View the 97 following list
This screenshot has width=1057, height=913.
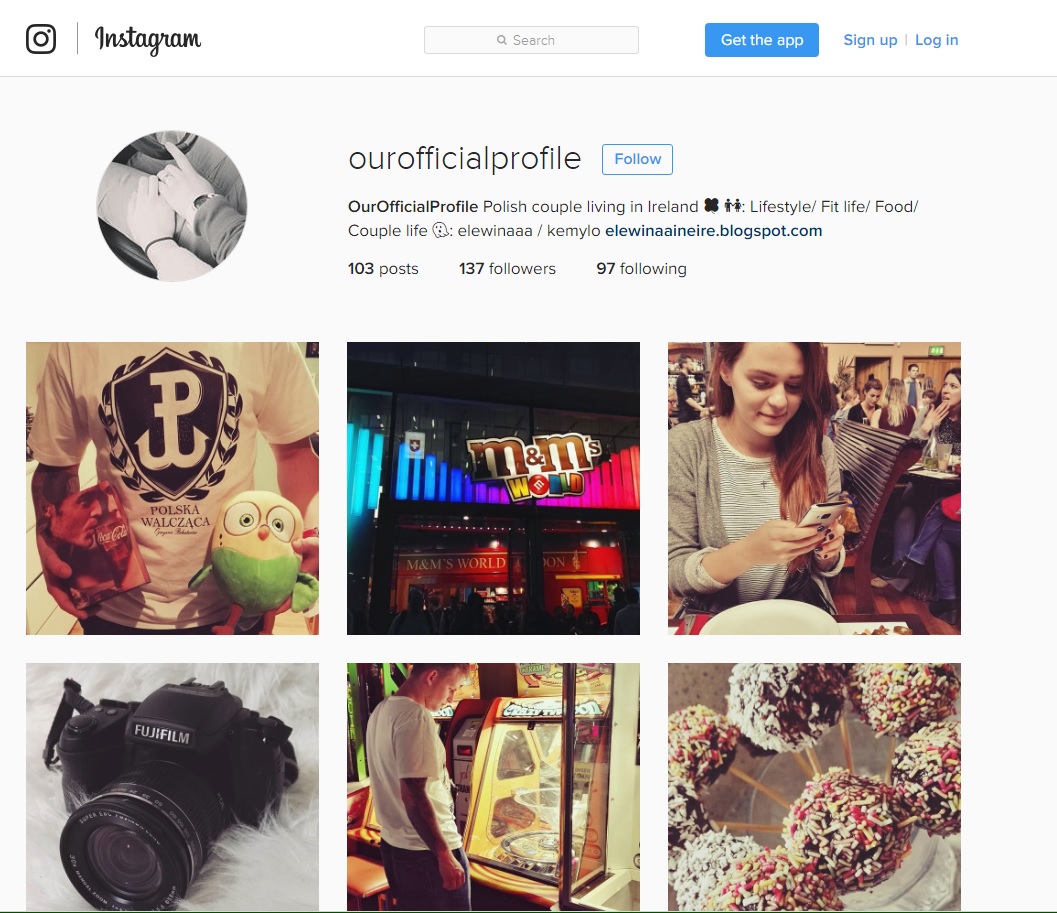pyautogui.click(x=641, y=268)
